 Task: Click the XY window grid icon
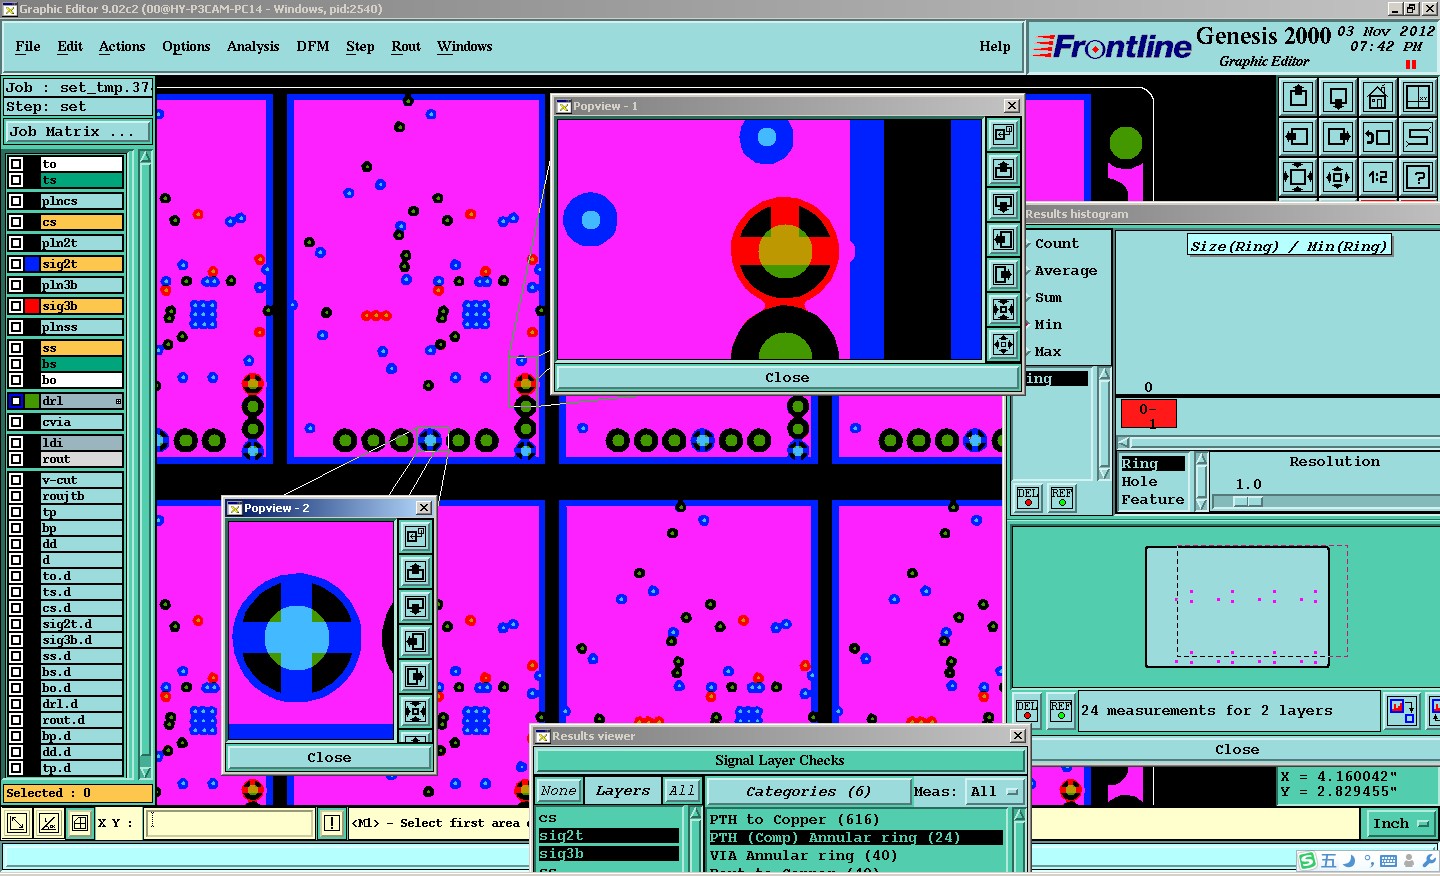(x=1418, y=97)
